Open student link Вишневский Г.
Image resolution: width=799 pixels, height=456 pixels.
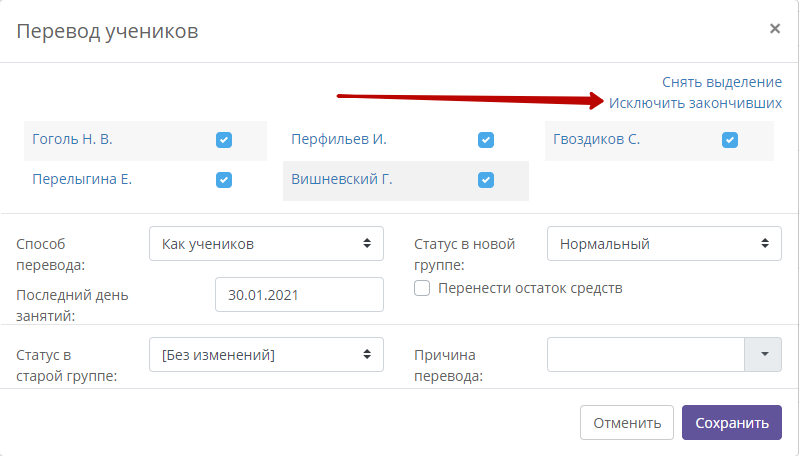(341, 179)
